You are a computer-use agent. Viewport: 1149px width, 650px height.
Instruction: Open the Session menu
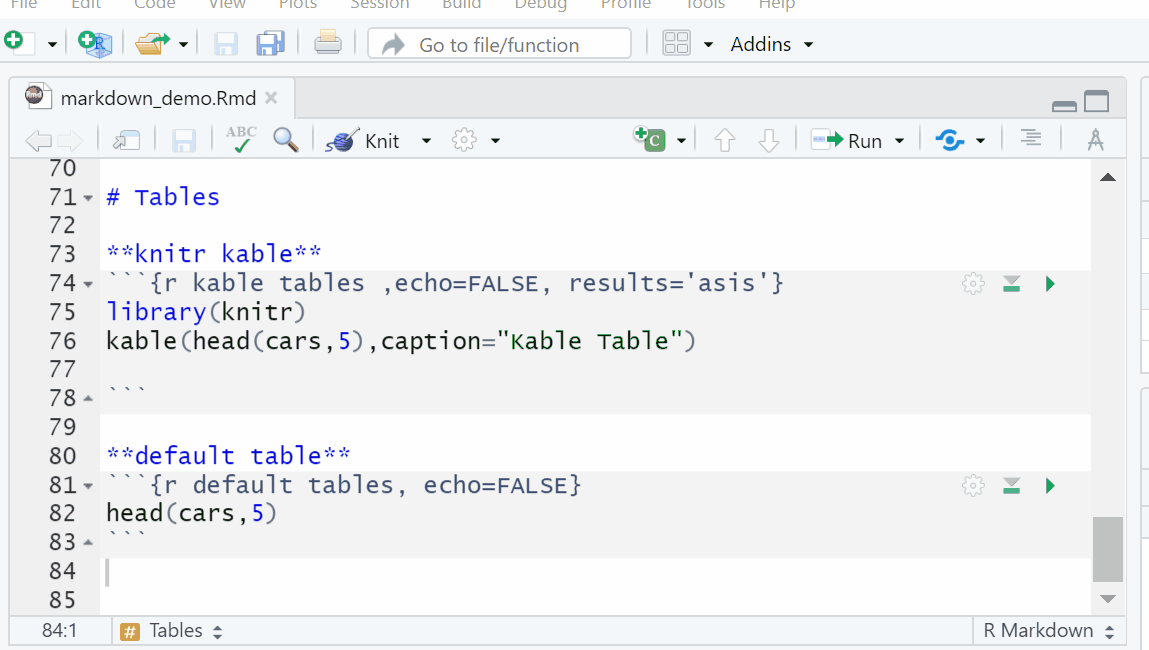380,6
